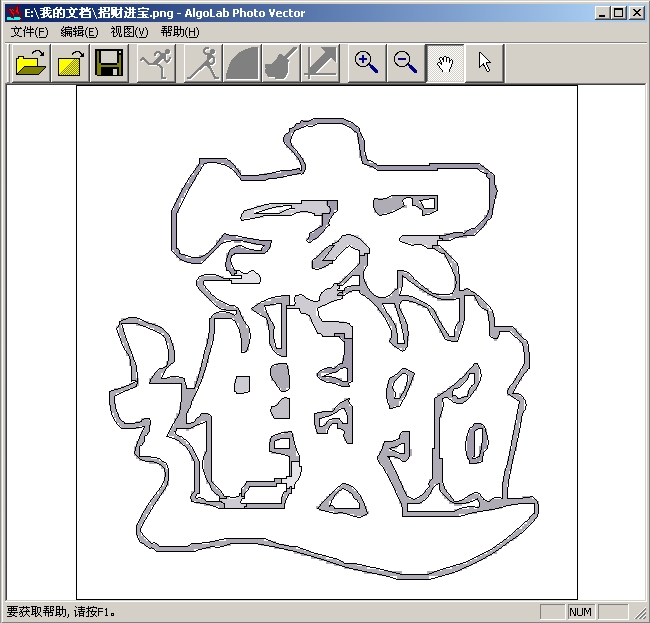Viewport: 650px width, 623px height.
Task: Click the second running figure icon
Action: pyautogui.click(x=204, y=64)
